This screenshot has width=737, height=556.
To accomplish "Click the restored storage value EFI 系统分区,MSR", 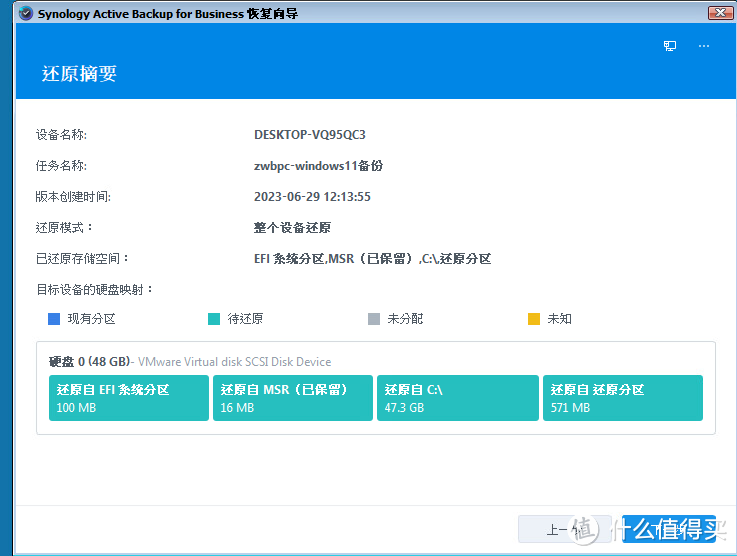I will [373, 258].
